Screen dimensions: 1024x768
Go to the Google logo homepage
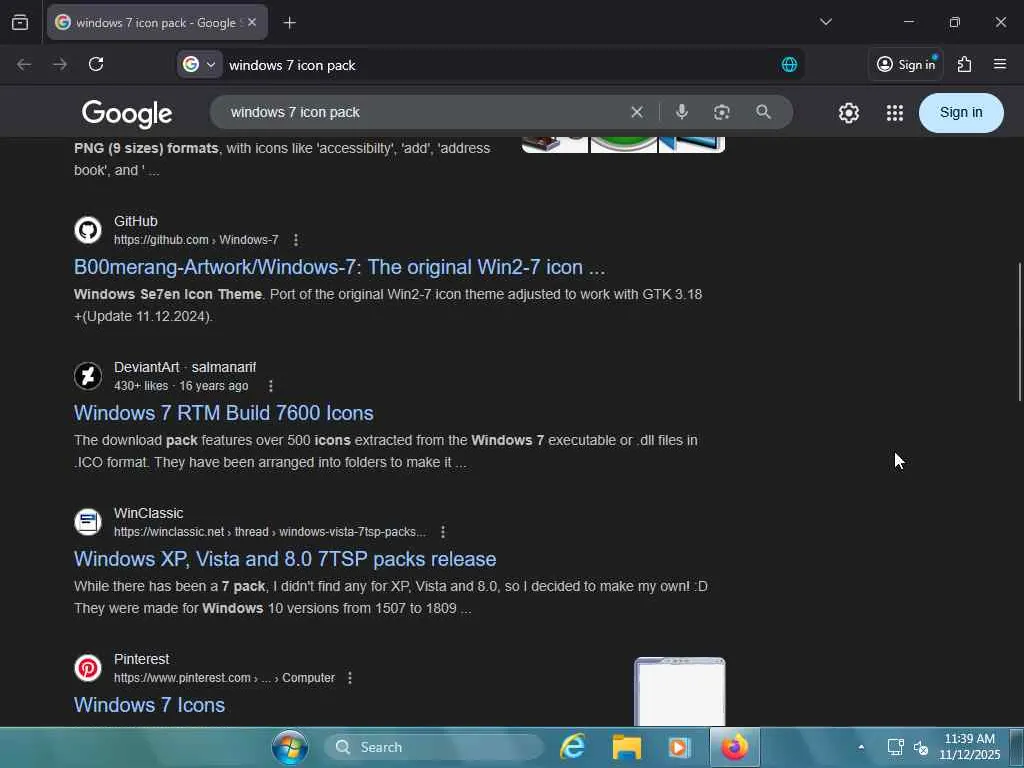tap(127, 114)
